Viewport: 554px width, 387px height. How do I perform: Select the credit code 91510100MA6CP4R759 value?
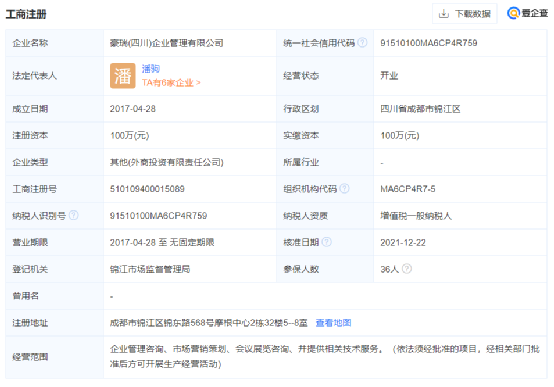pos(429,43)
